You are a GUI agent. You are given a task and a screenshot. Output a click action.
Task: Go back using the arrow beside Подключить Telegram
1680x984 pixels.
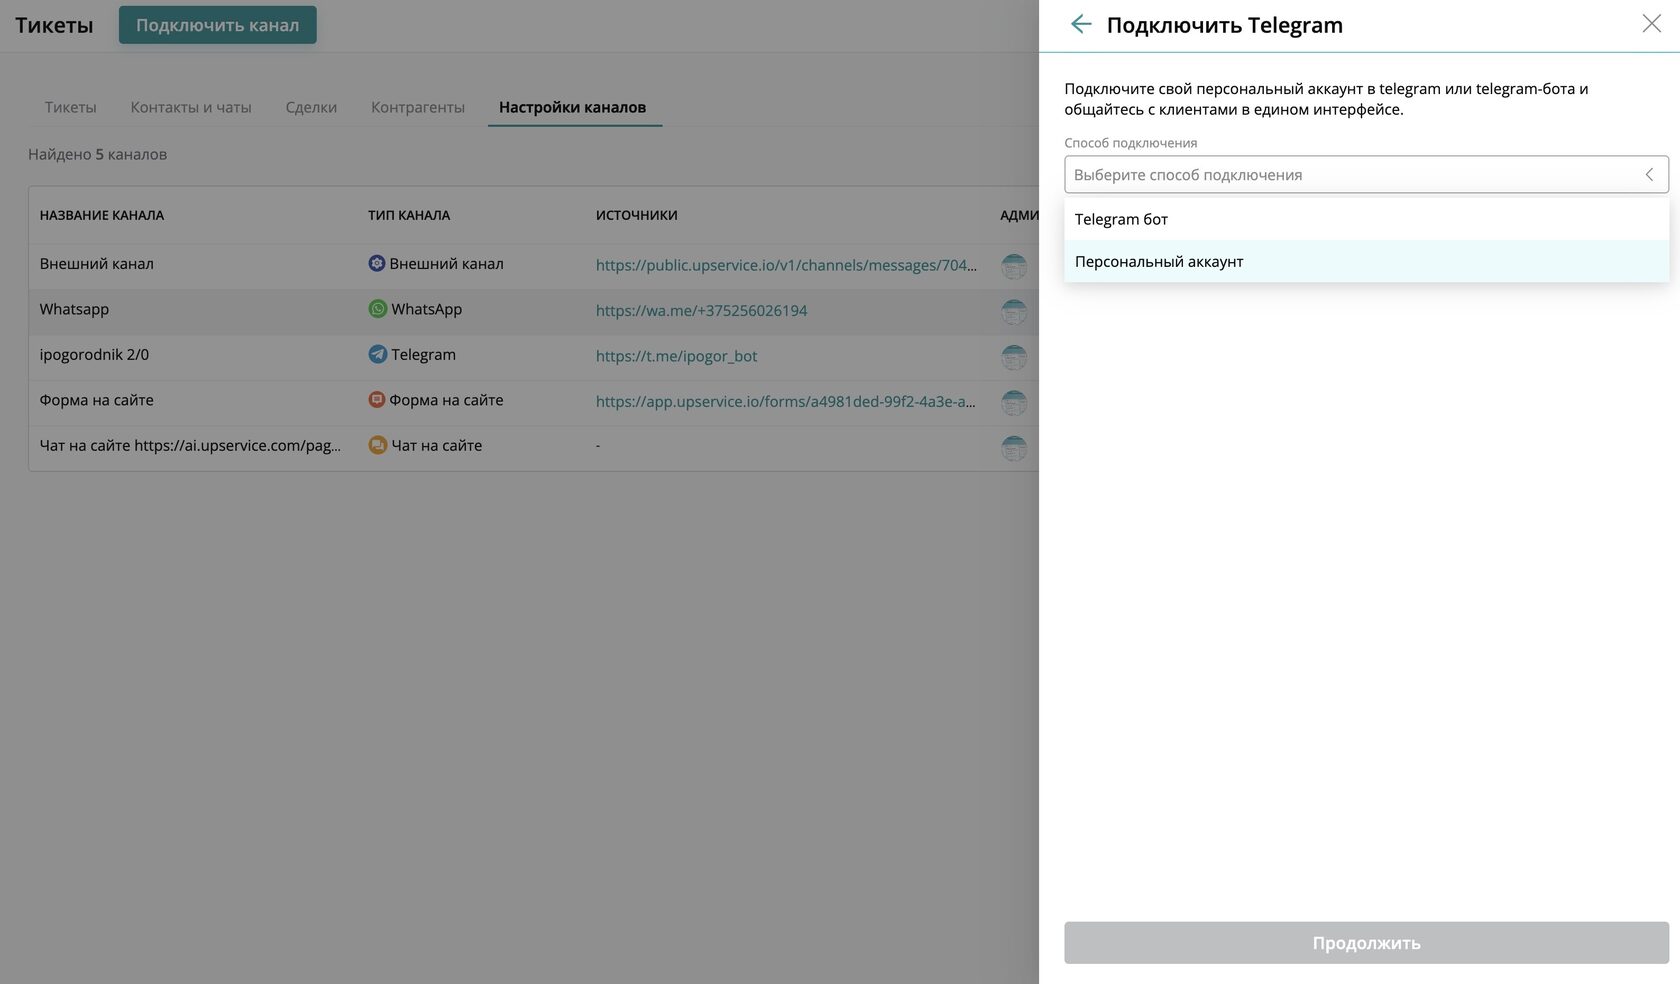point(1081,24)
